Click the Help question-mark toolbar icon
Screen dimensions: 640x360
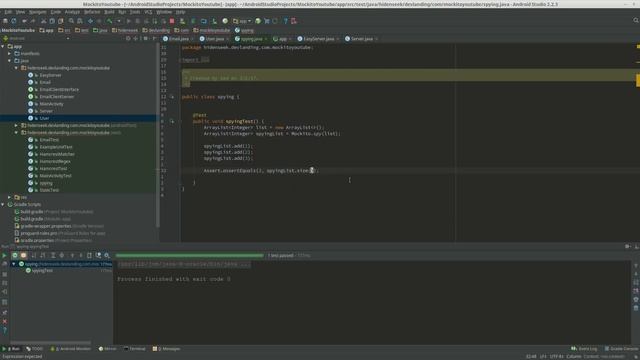(x=285, y=21)
